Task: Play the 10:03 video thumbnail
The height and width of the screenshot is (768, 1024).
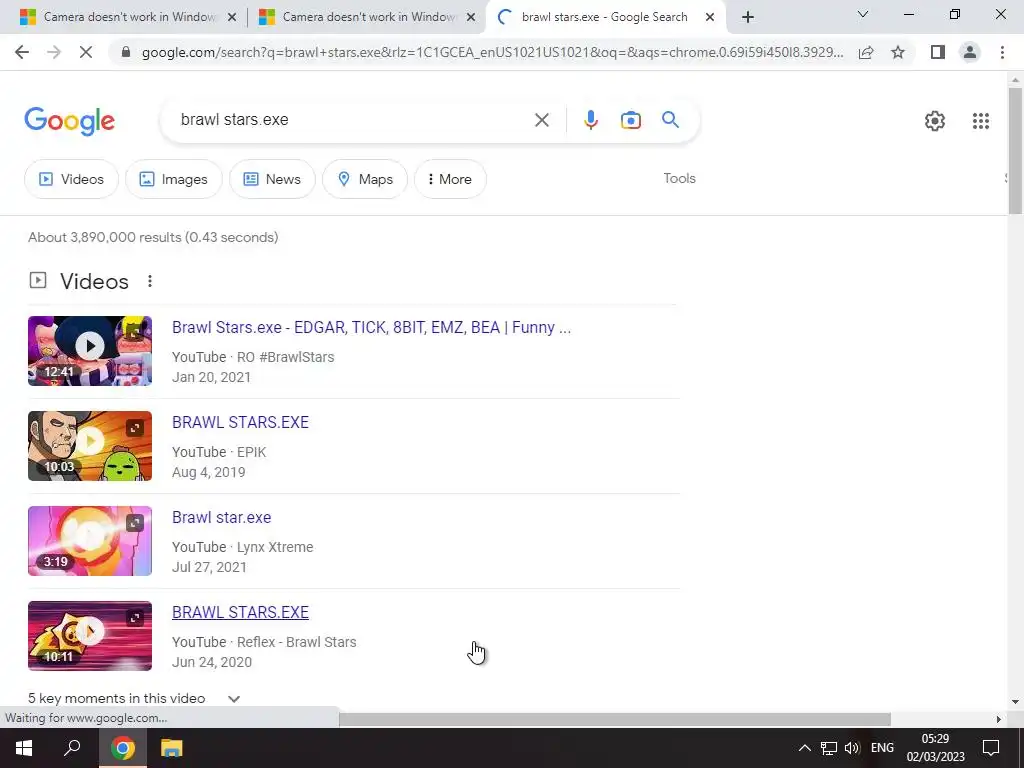Action: click(90, 446)
